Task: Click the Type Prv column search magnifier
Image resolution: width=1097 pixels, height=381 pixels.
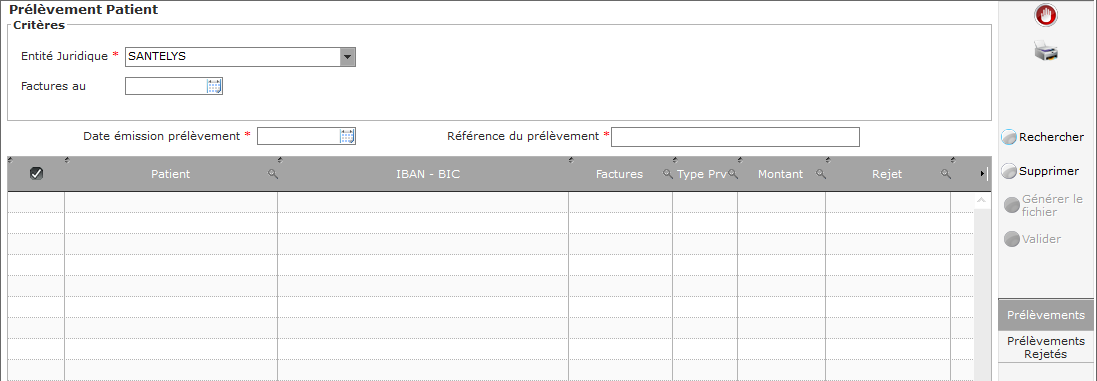Action: pos(733,174)
